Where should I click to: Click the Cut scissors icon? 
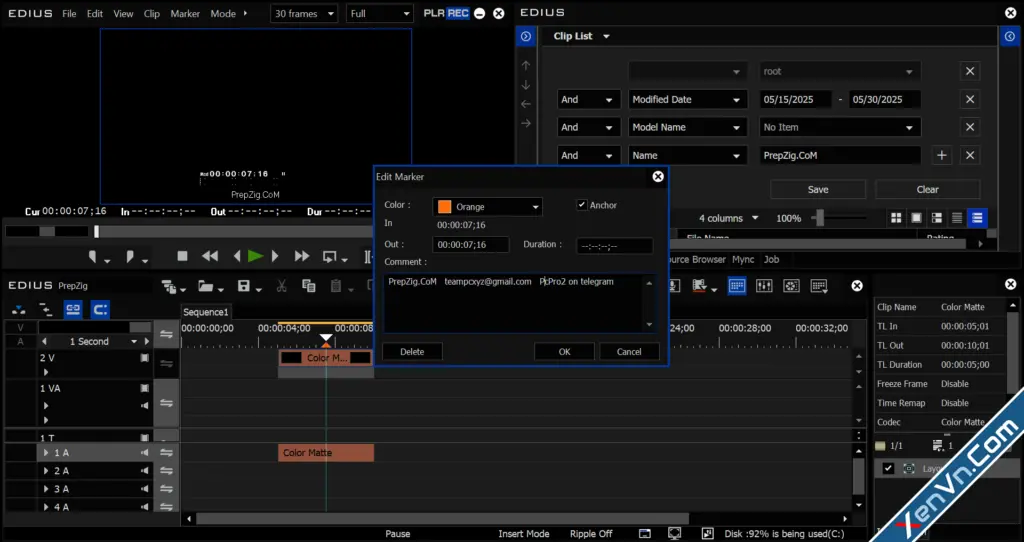coord(281,286)
